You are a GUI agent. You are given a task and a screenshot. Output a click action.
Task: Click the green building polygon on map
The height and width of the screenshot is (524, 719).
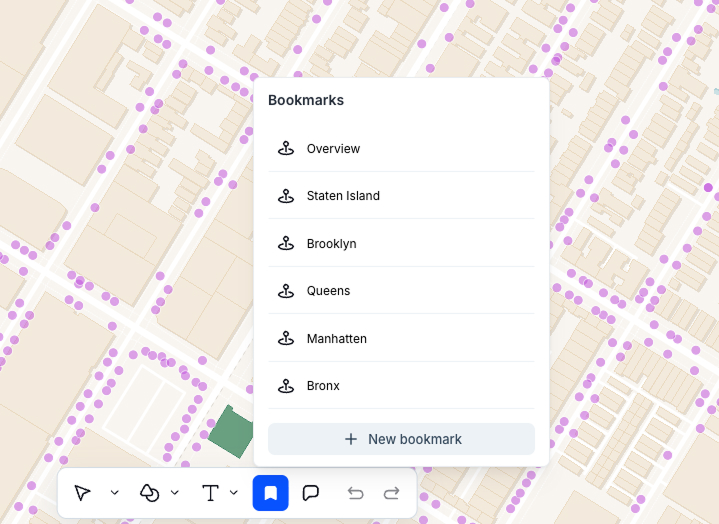point(231,432)
